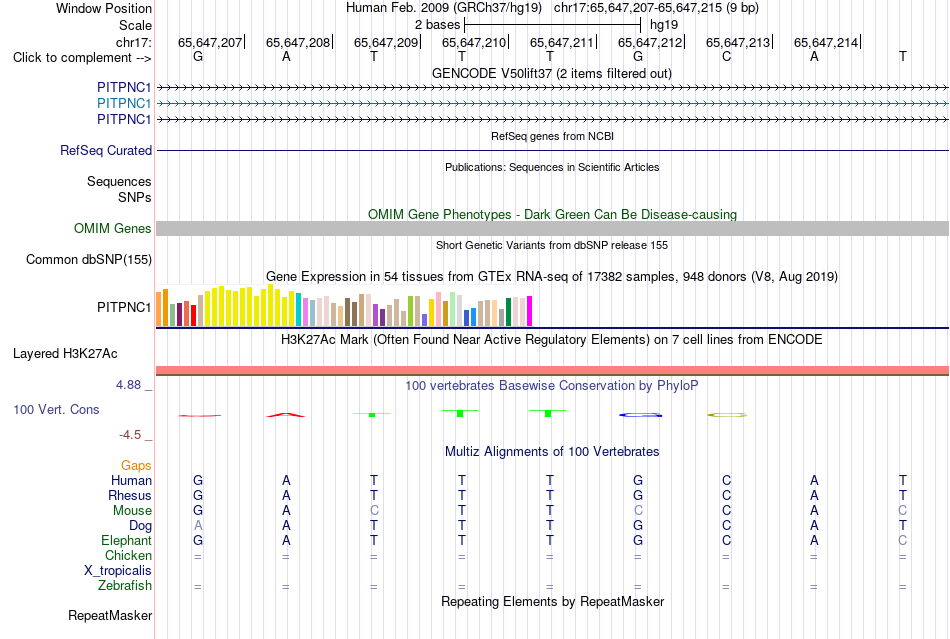The height and width of the screenshot is (639, 950).
Task: Click the orange Gaps label
Action: coord(136,465)
